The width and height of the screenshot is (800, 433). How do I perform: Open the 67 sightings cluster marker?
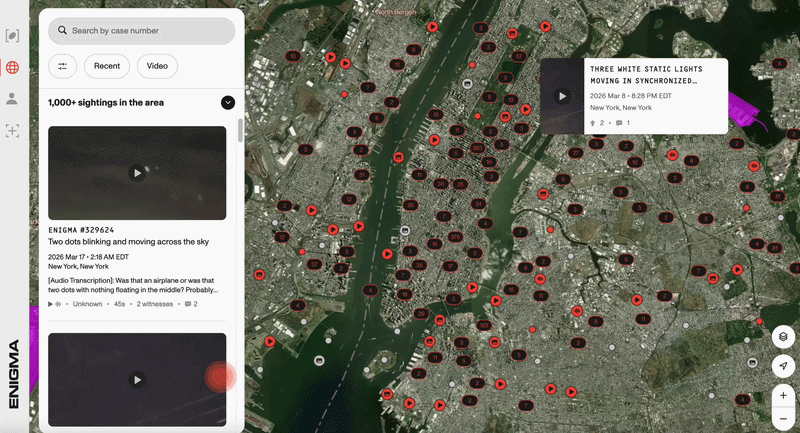click(x=519, y=56)
